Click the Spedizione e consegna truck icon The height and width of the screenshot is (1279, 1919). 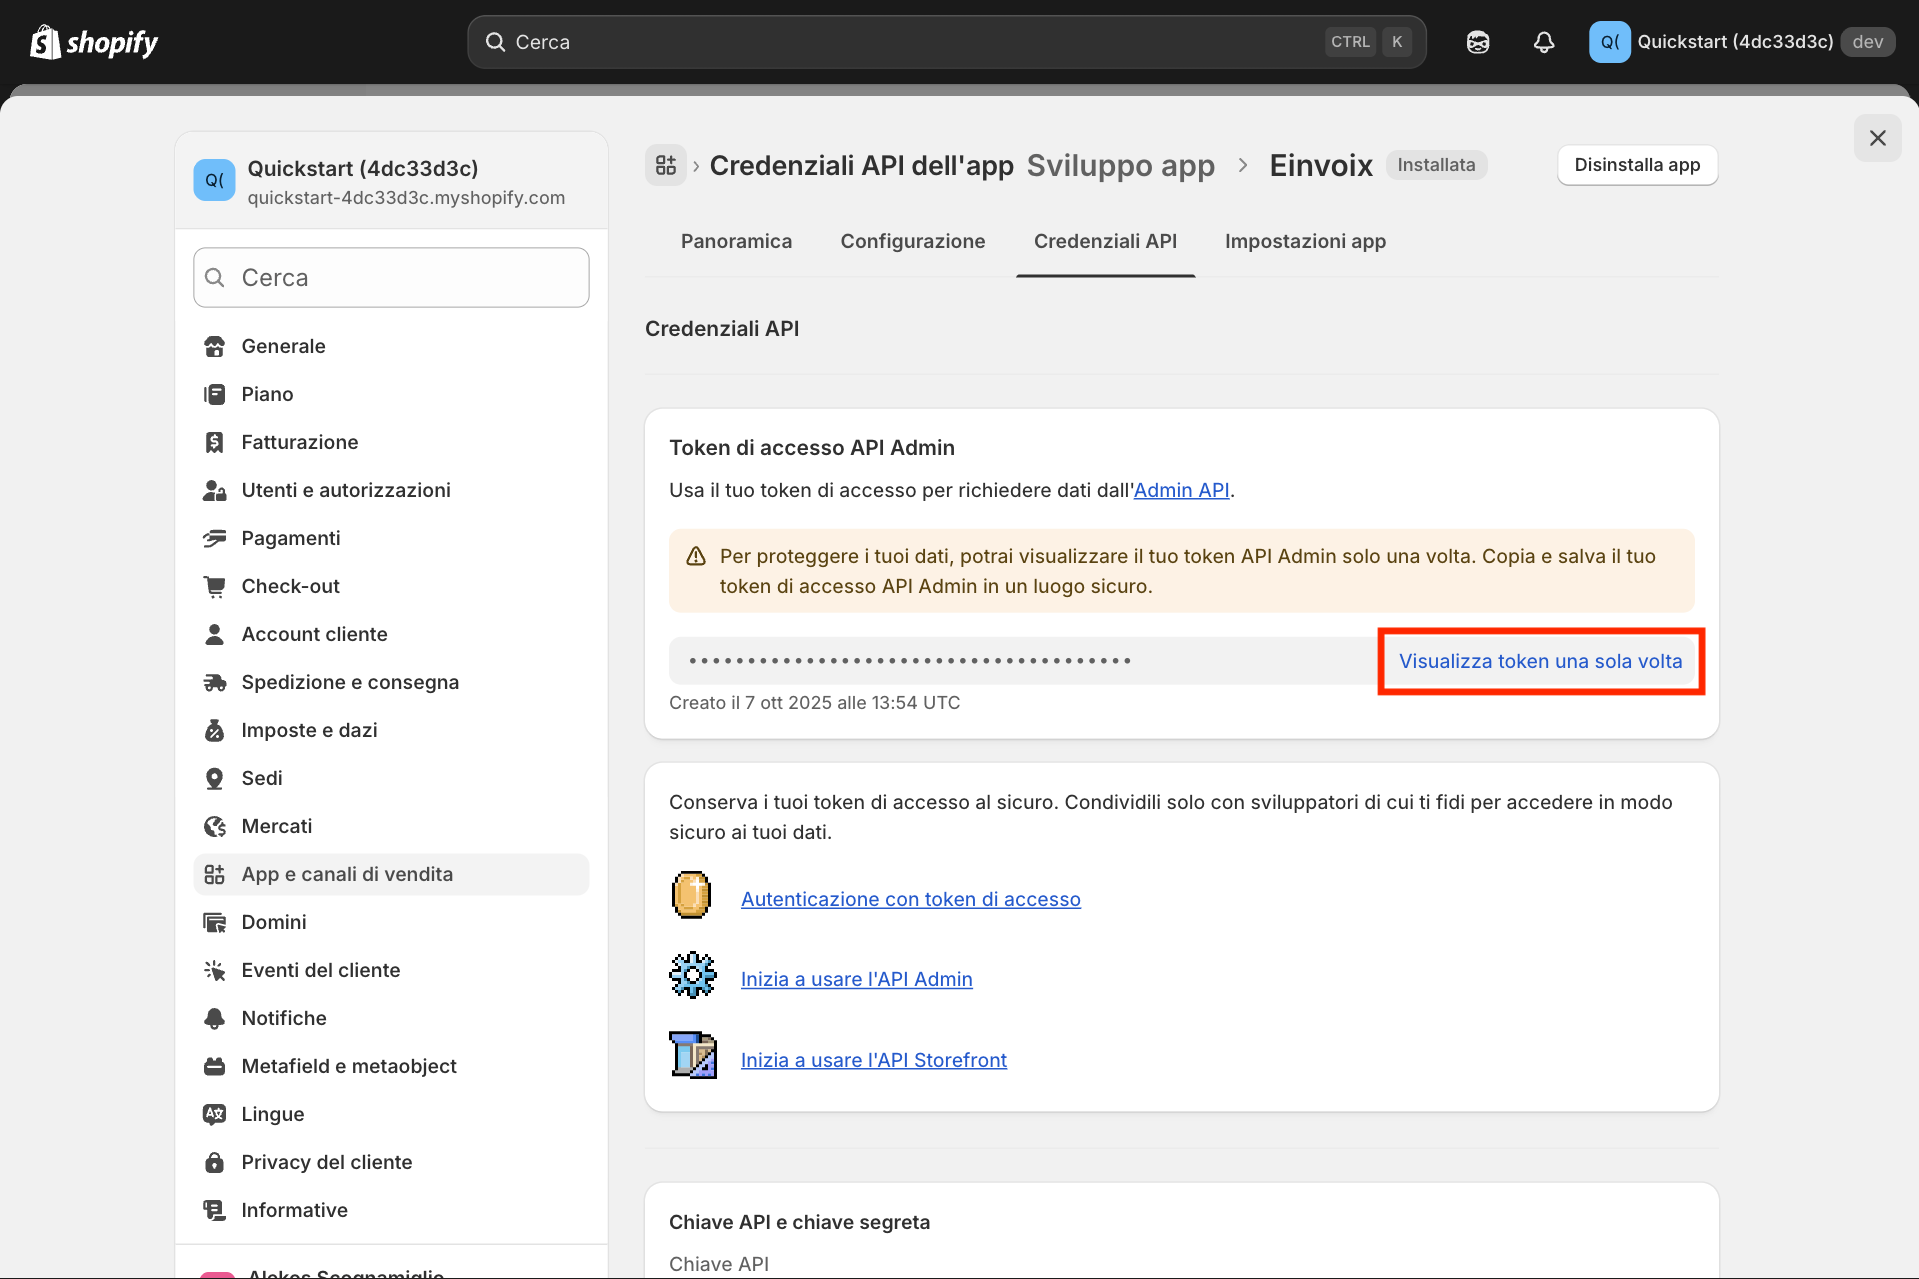pyautogui.click(x=215, y=682)
